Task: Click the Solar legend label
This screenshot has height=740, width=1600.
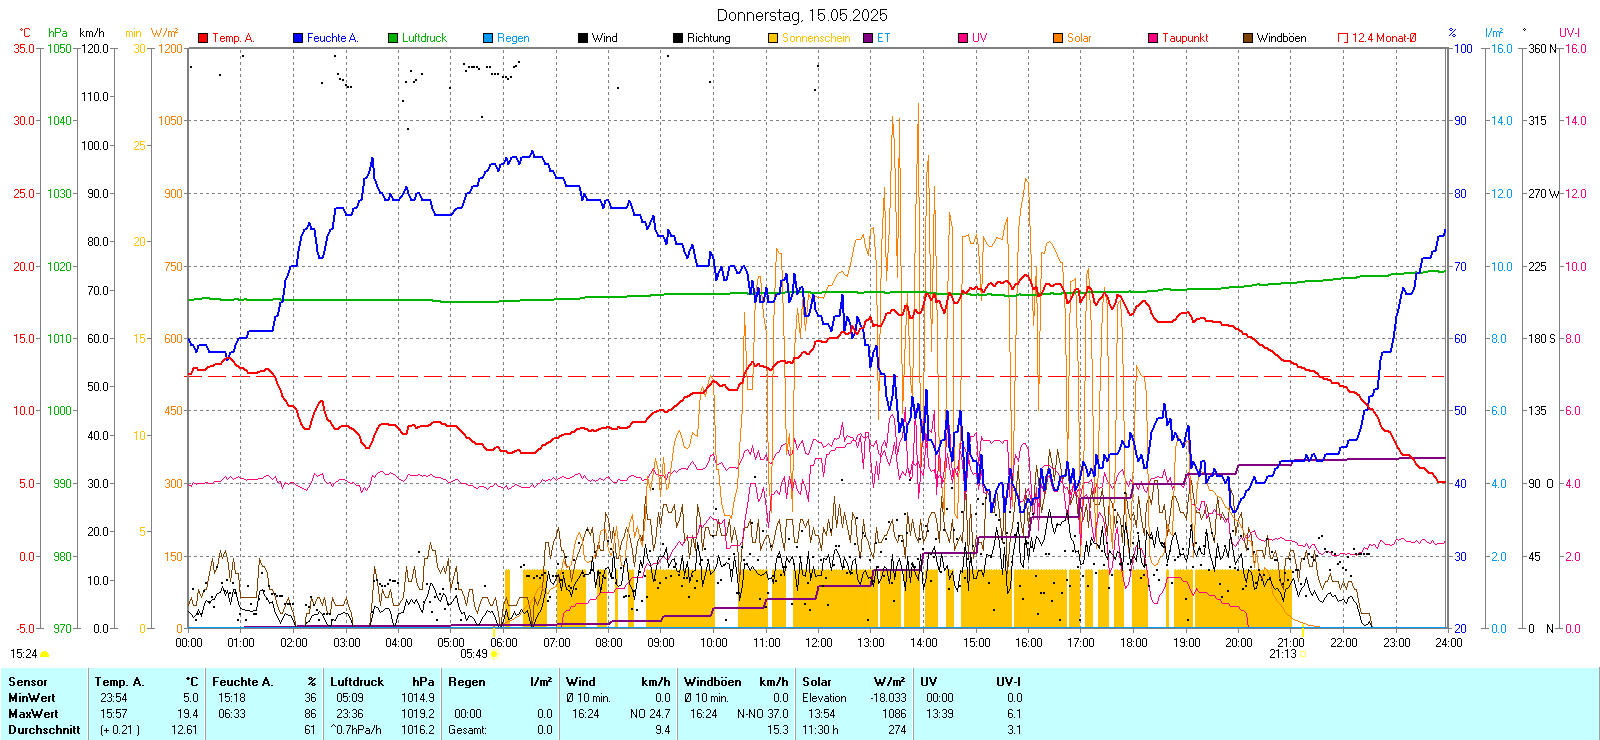Action: 1079,38
